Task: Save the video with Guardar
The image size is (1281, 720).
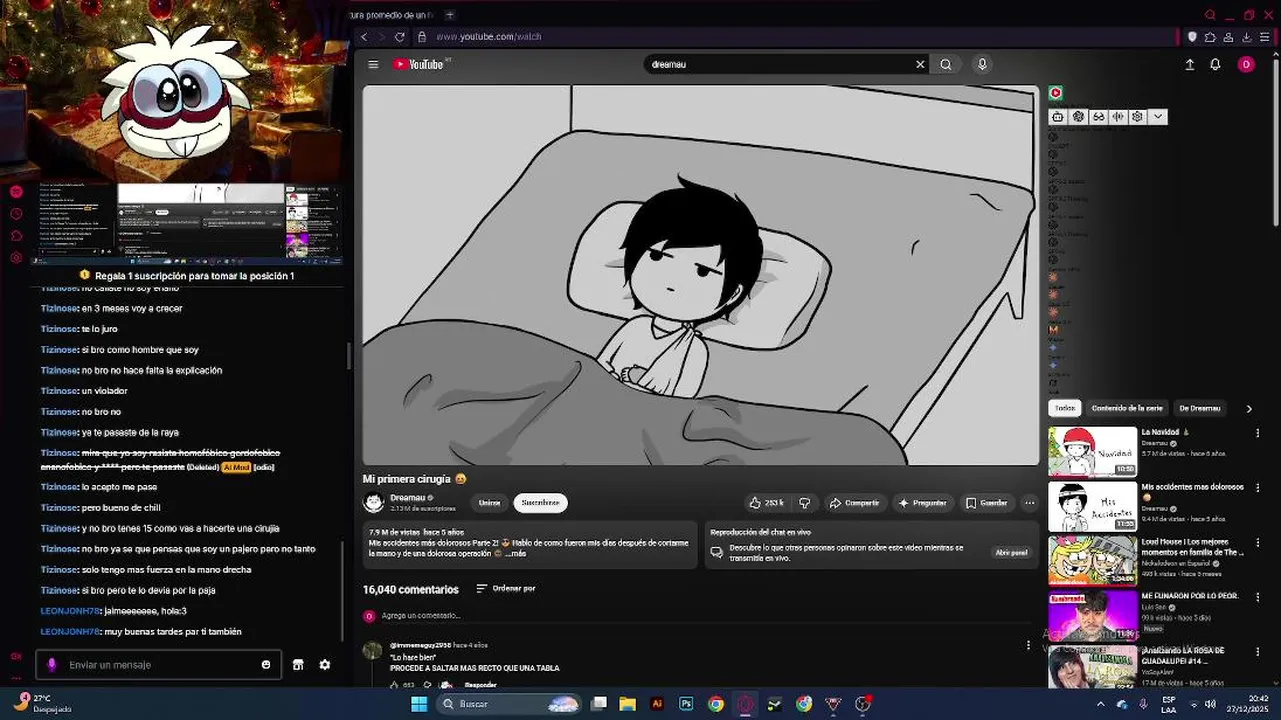Action: [x=987, y=503]
